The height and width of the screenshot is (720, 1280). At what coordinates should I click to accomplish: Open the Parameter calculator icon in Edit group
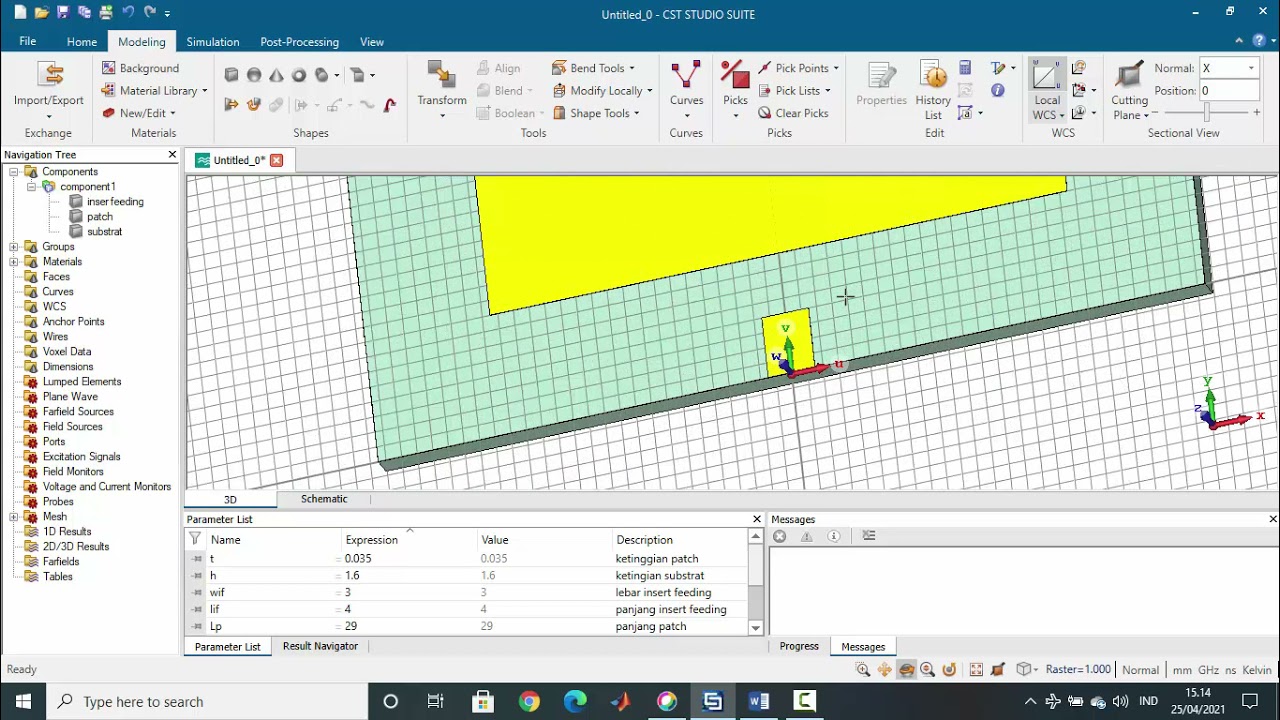point(965,68)
